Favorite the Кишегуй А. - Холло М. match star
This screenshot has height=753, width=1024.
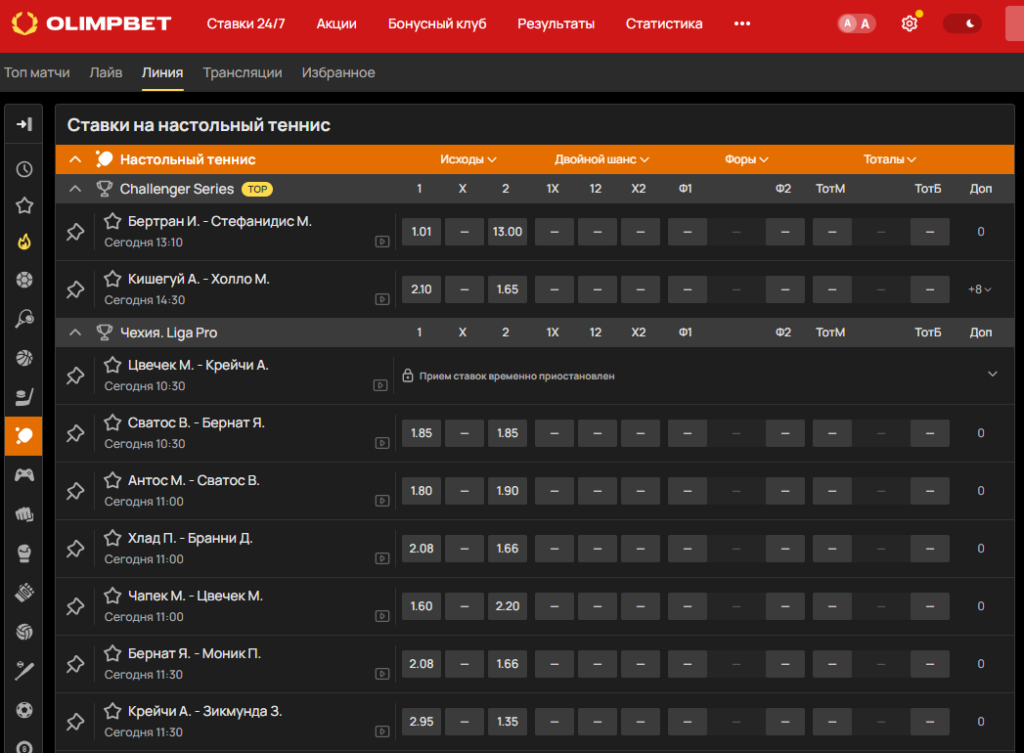pyautogui.click(x=112, y=279)
